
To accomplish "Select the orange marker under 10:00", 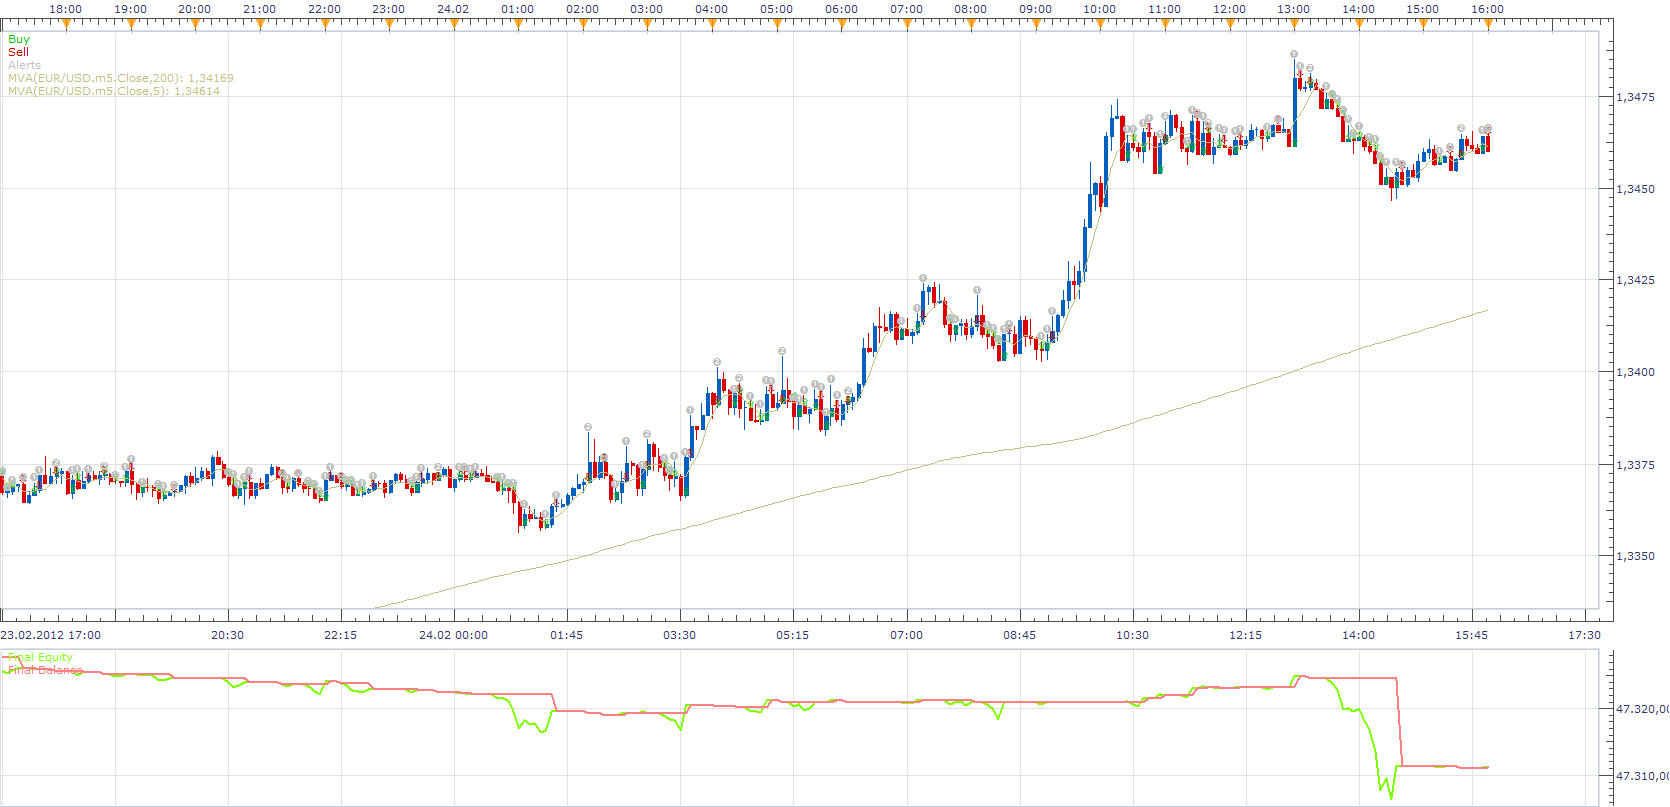I will [x=1100, y=24].
